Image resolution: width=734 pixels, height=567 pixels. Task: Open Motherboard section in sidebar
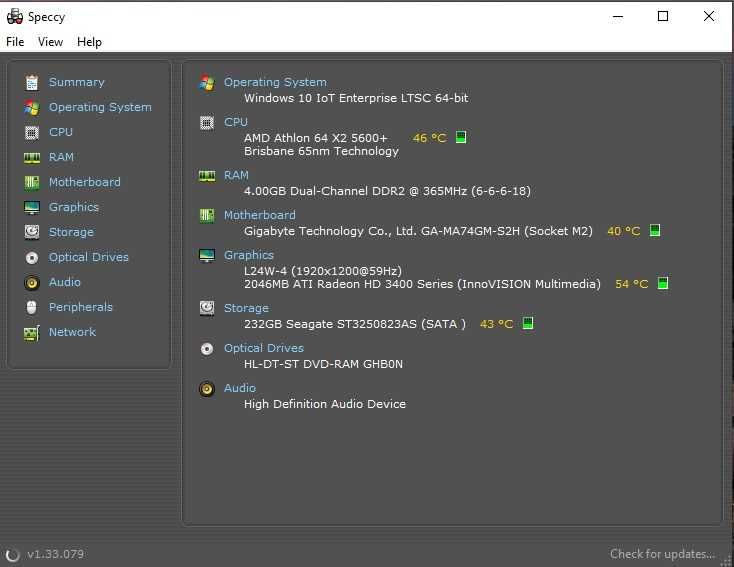click(x=85, y=182)
